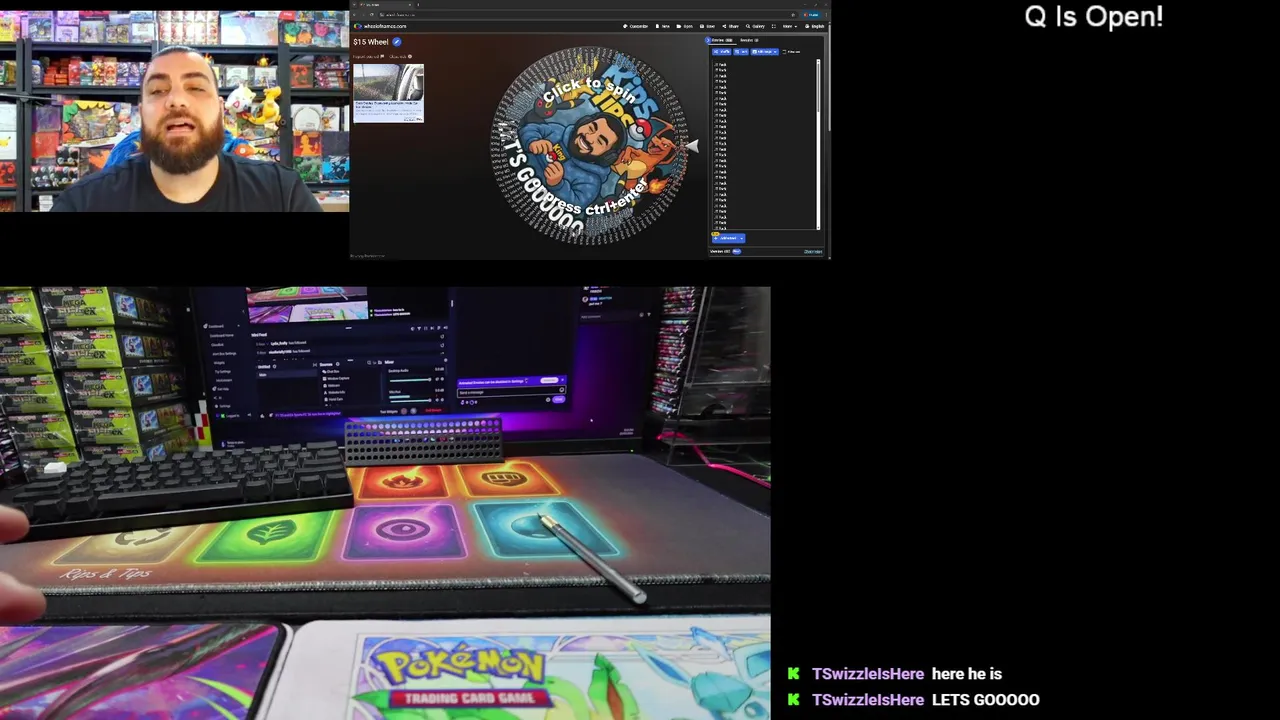The height and width of the screenshot is (720, 1280).
Task: Click the entries list scrollbar
Action: tap(817, 143)
